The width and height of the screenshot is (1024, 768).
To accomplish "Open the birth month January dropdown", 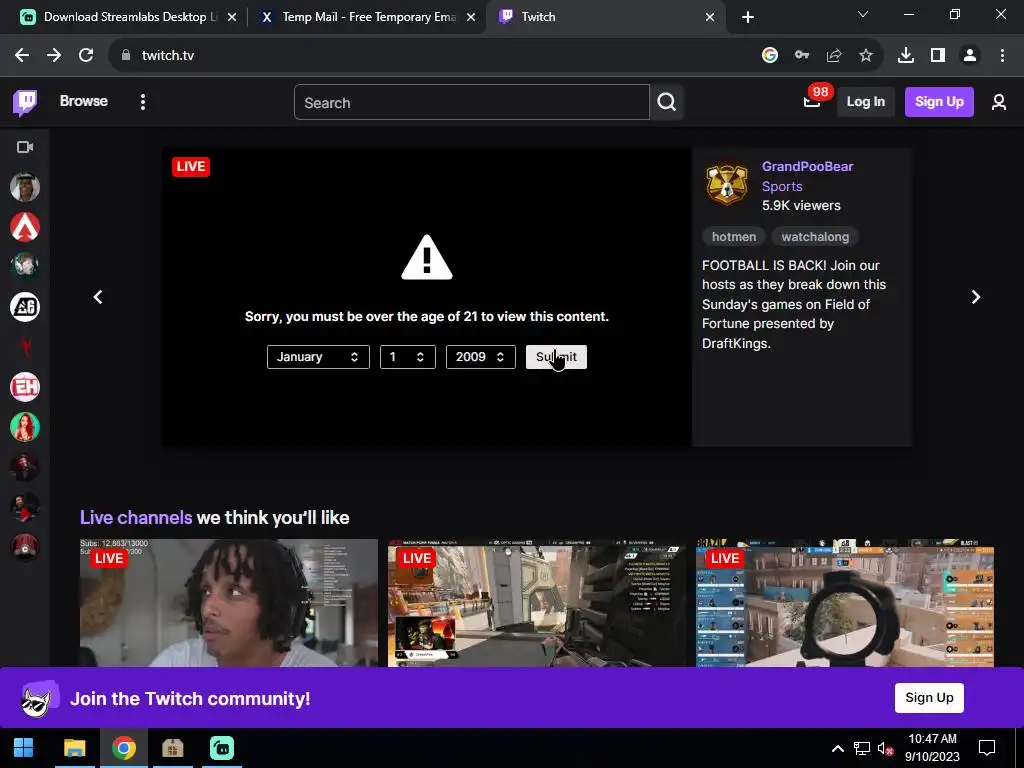I will point(318,357).
